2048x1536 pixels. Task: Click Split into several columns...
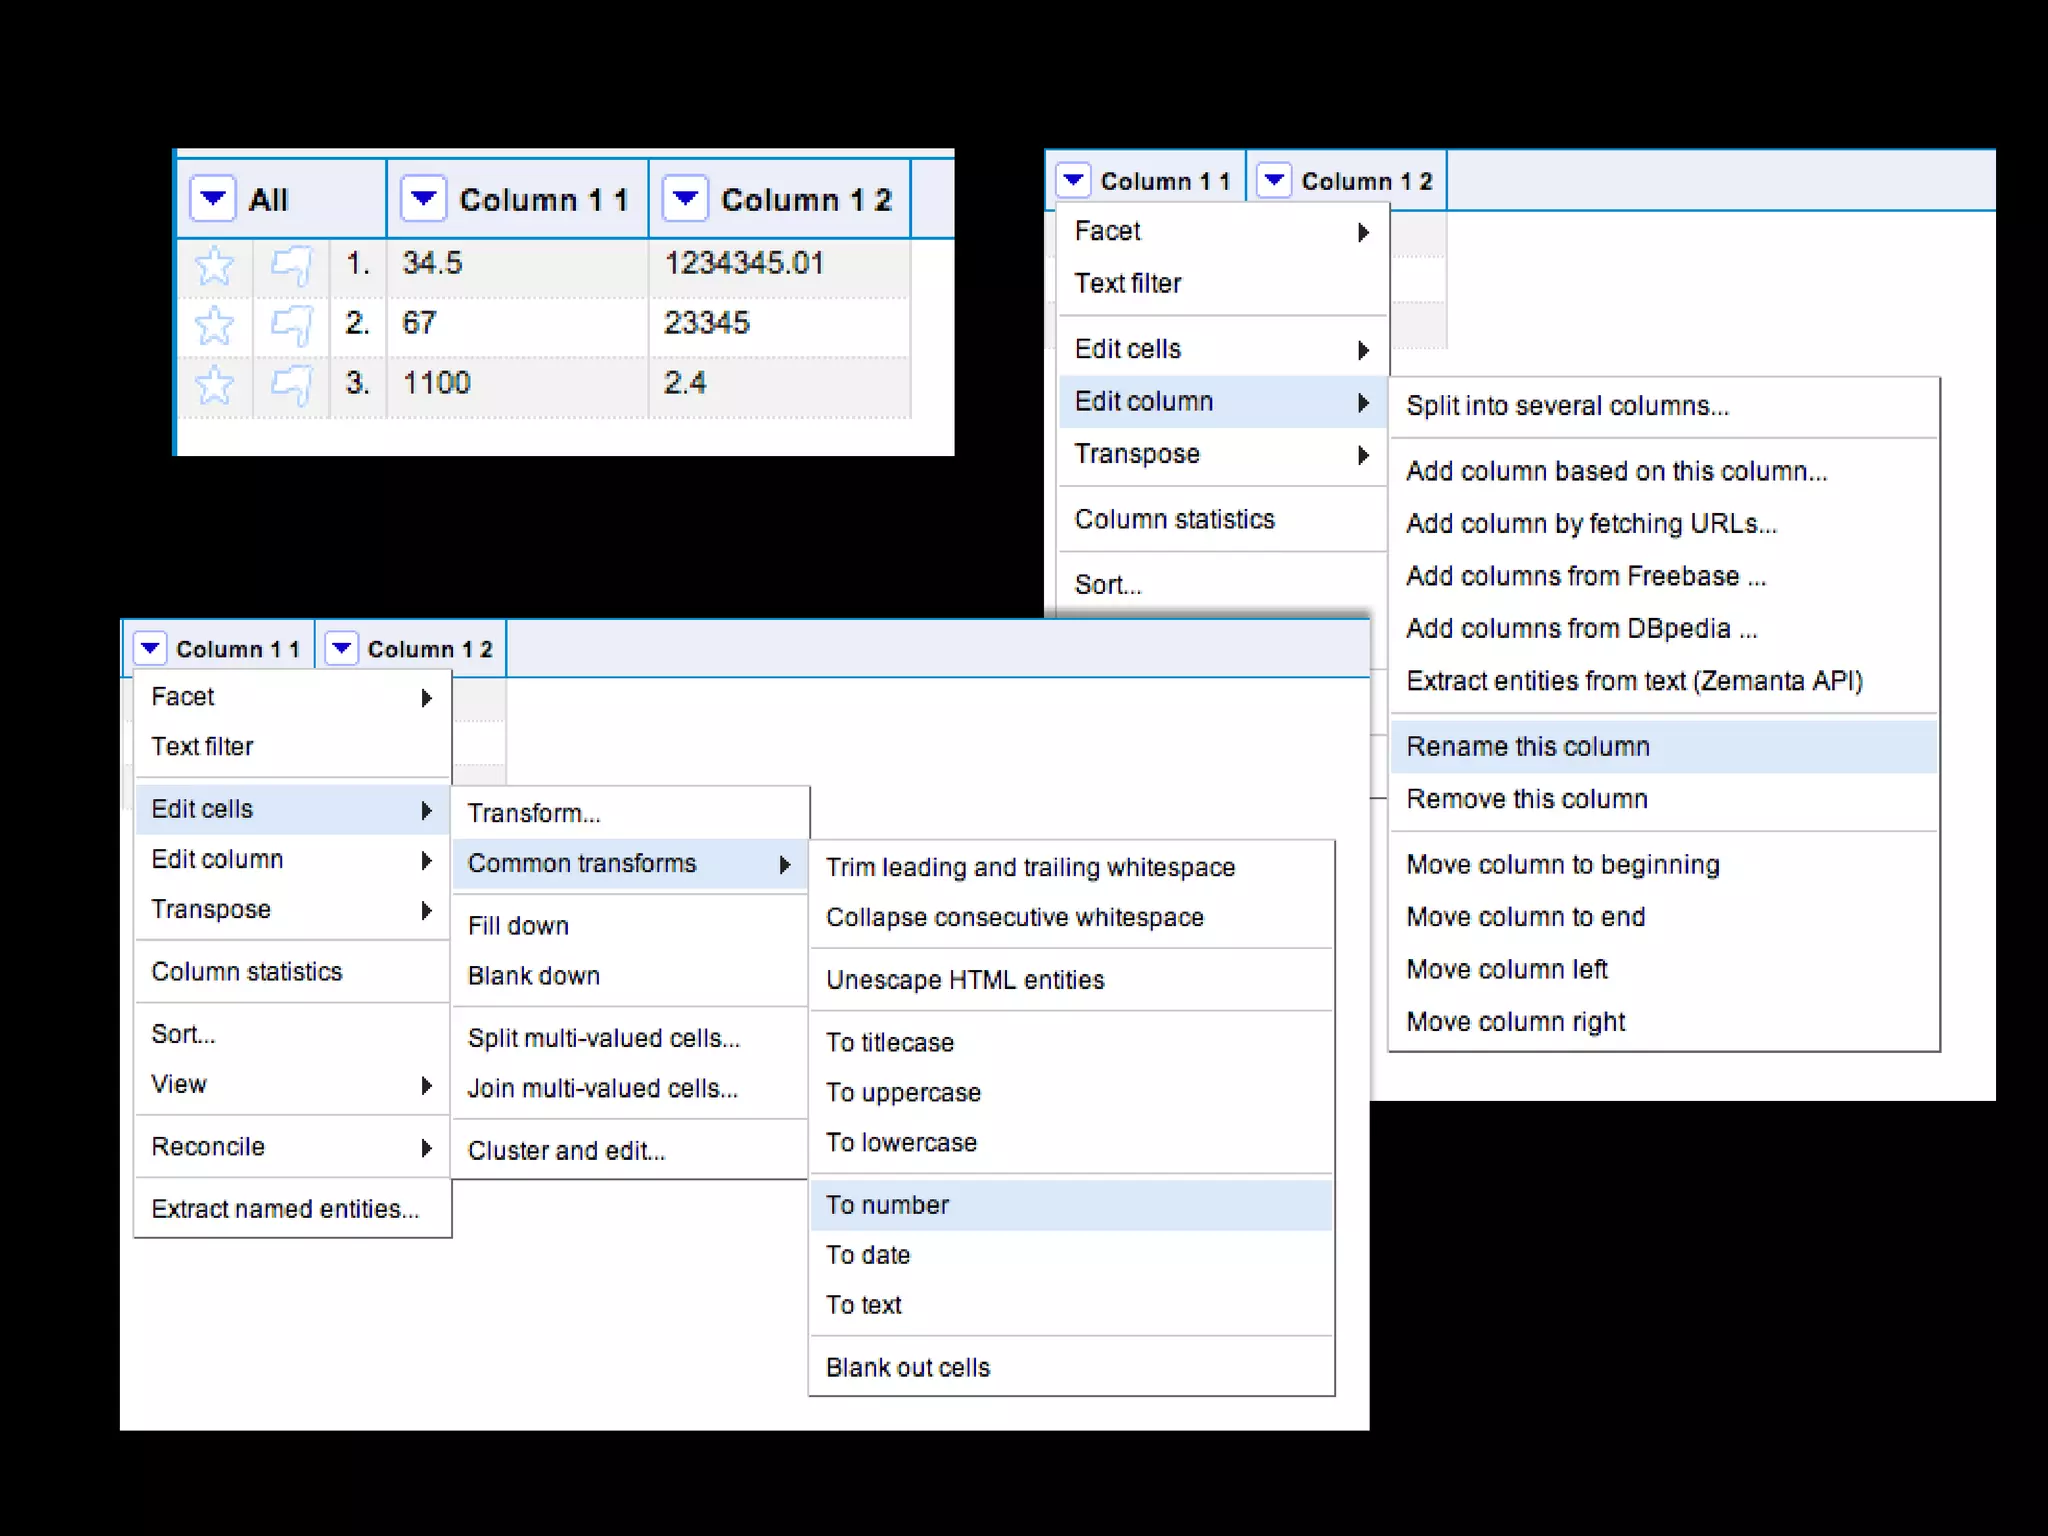click(1567, 406)
